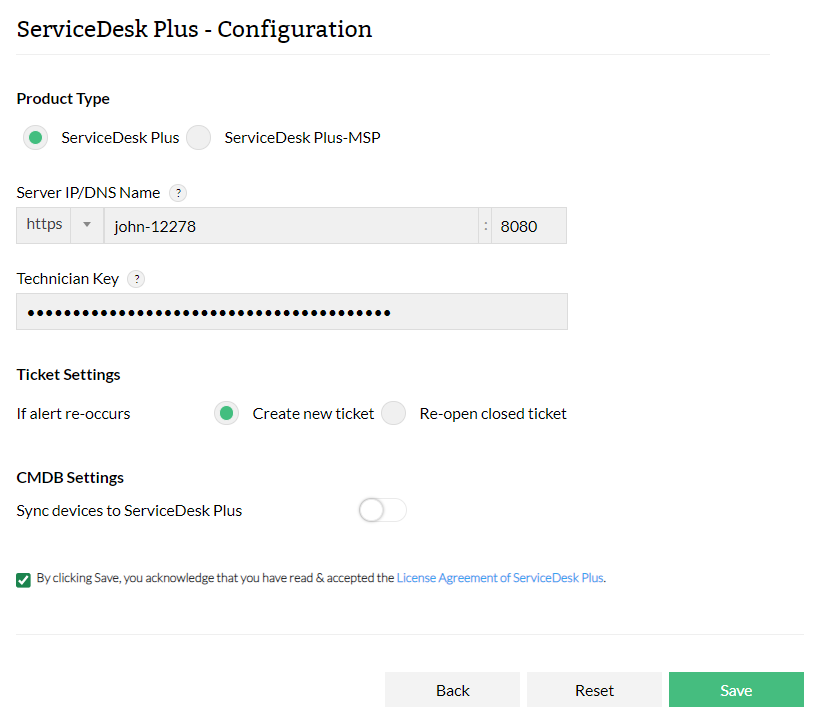Select the ServiceDesk Plus product type
The image size is (818, 721).
[35, 138]
